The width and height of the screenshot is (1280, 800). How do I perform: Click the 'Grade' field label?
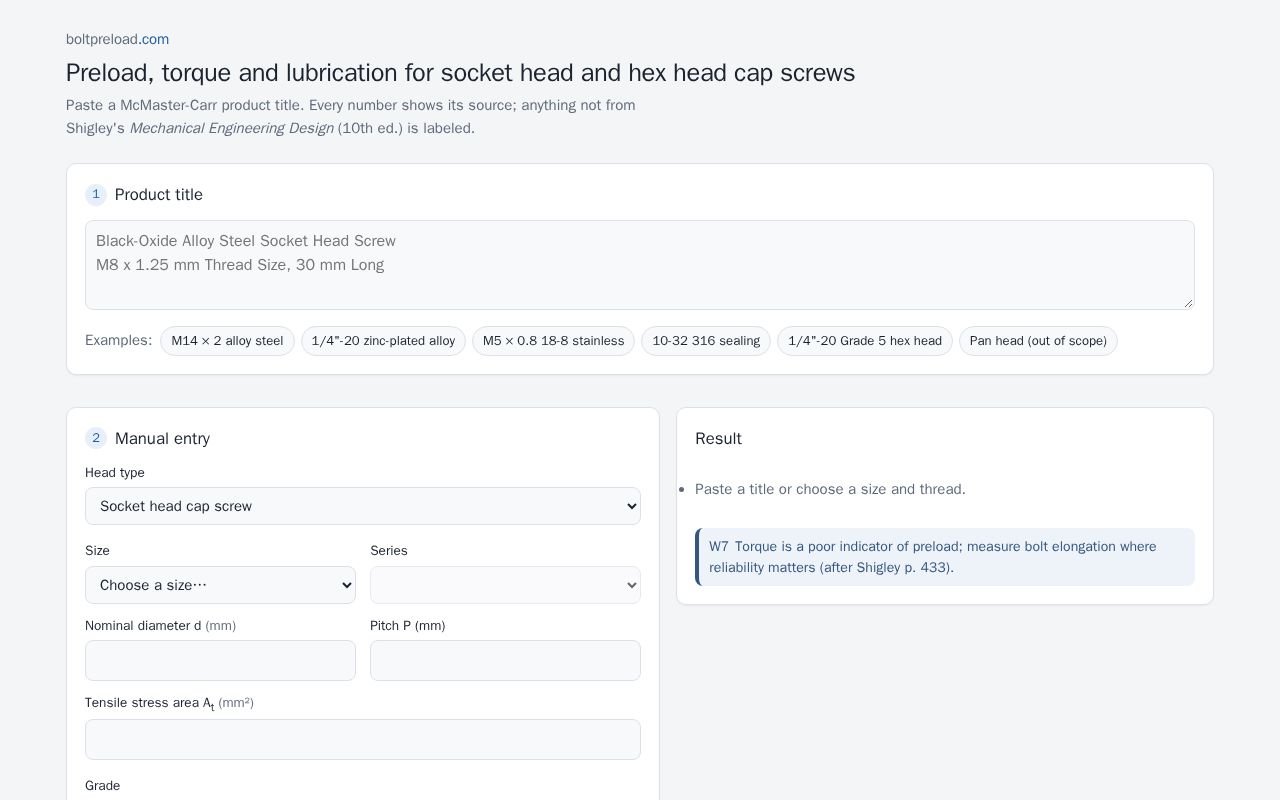tap(102, 786)
